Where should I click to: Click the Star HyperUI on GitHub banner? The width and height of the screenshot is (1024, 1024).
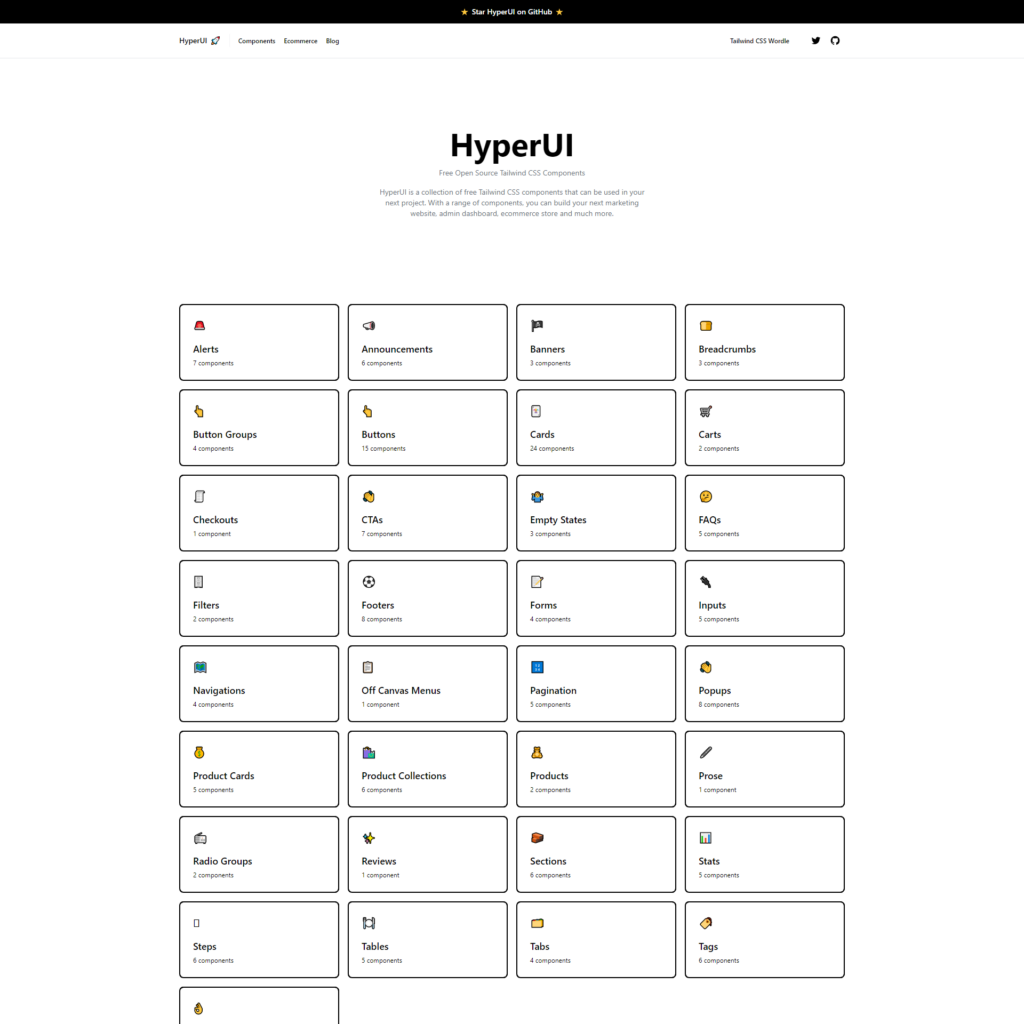pyautogui.click(x=512, y=11)
